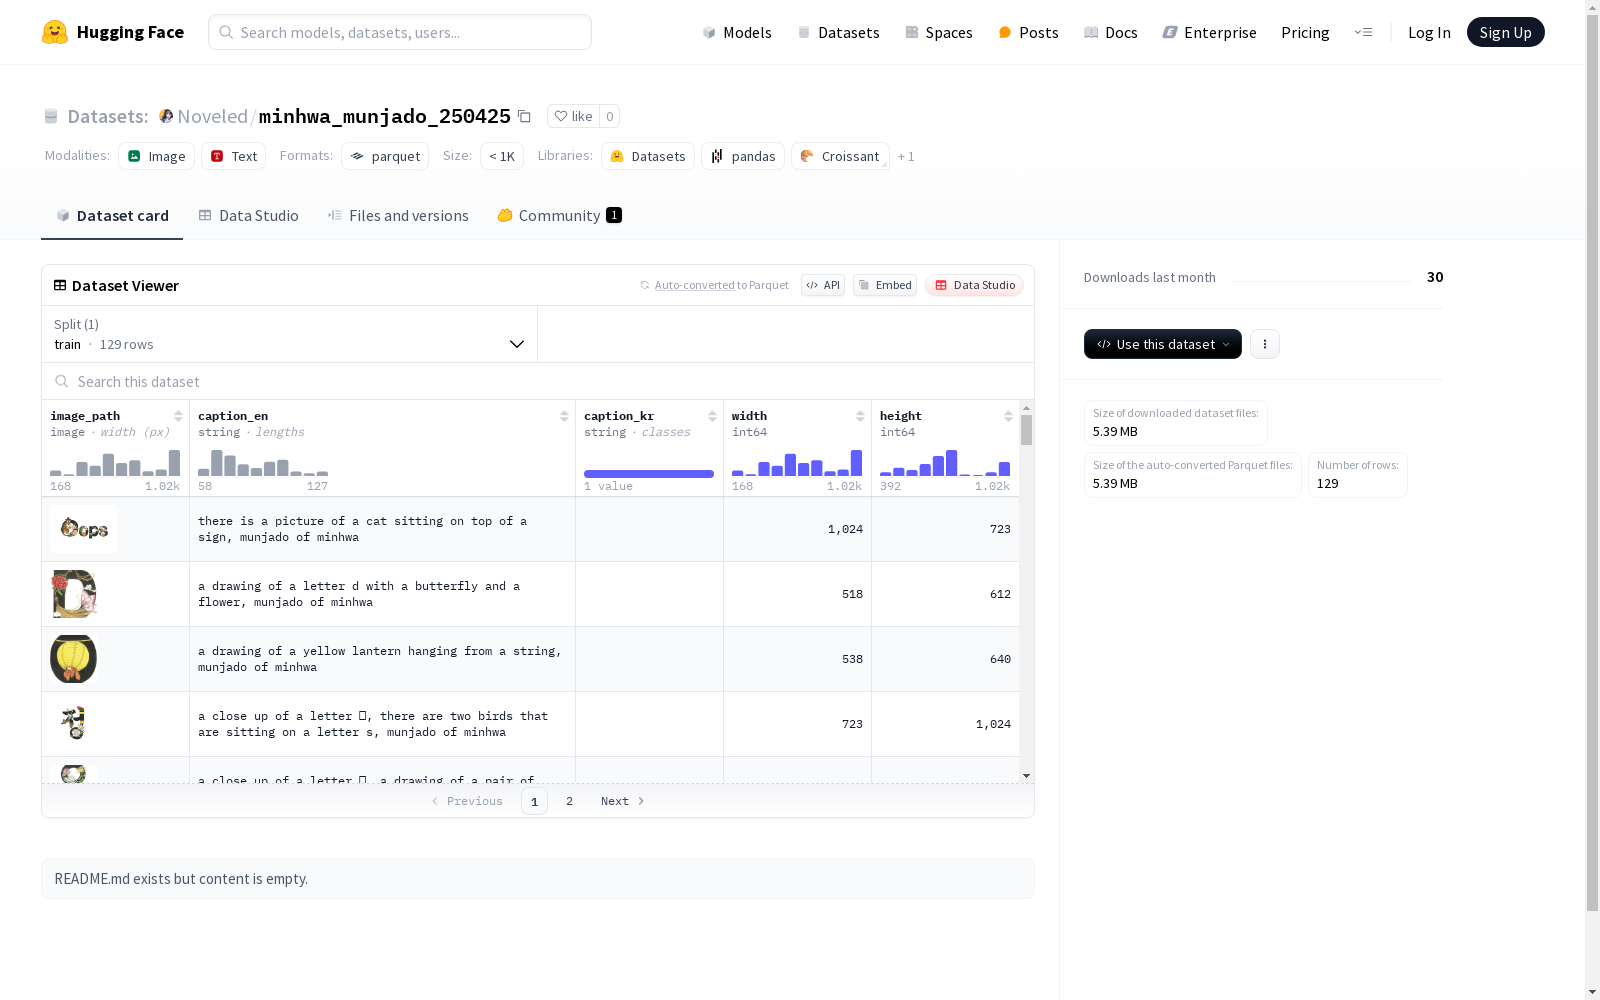Open the Use this dataset dropdown
This screenshot has height=1000, width=1600.
point(1163,344)
